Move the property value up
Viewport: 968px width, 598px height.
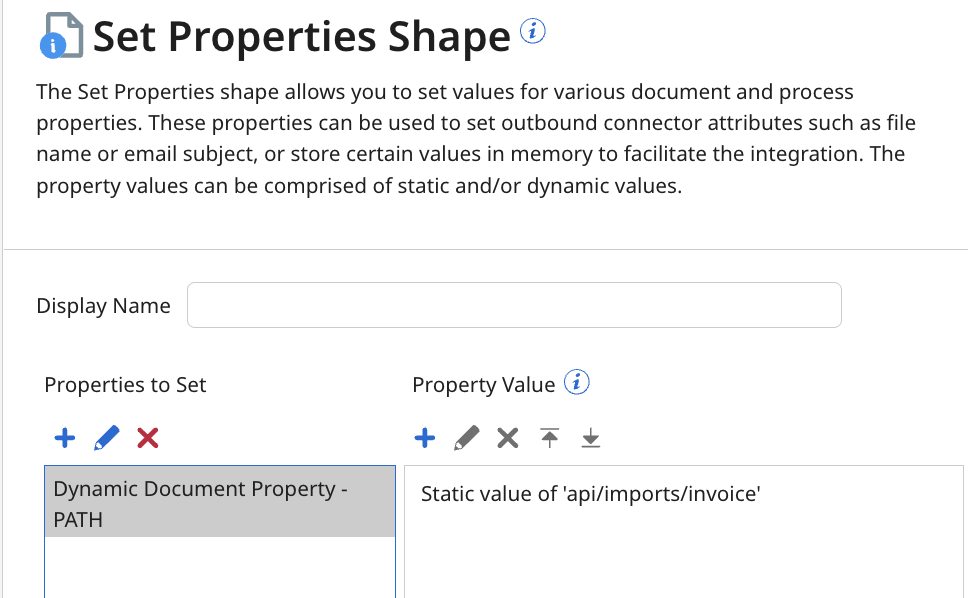549,437
